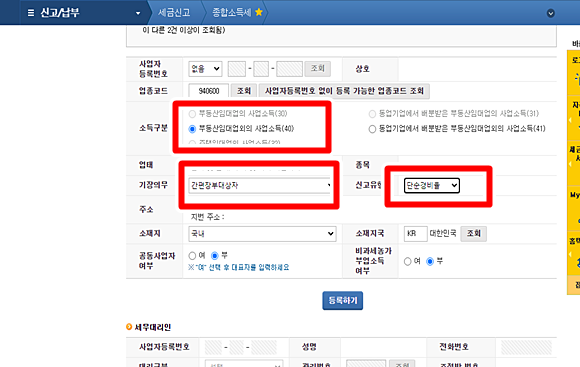Select 부동산임대업의 사업소득(30) radio button
580x367 pixels.
tap(192, 114)
